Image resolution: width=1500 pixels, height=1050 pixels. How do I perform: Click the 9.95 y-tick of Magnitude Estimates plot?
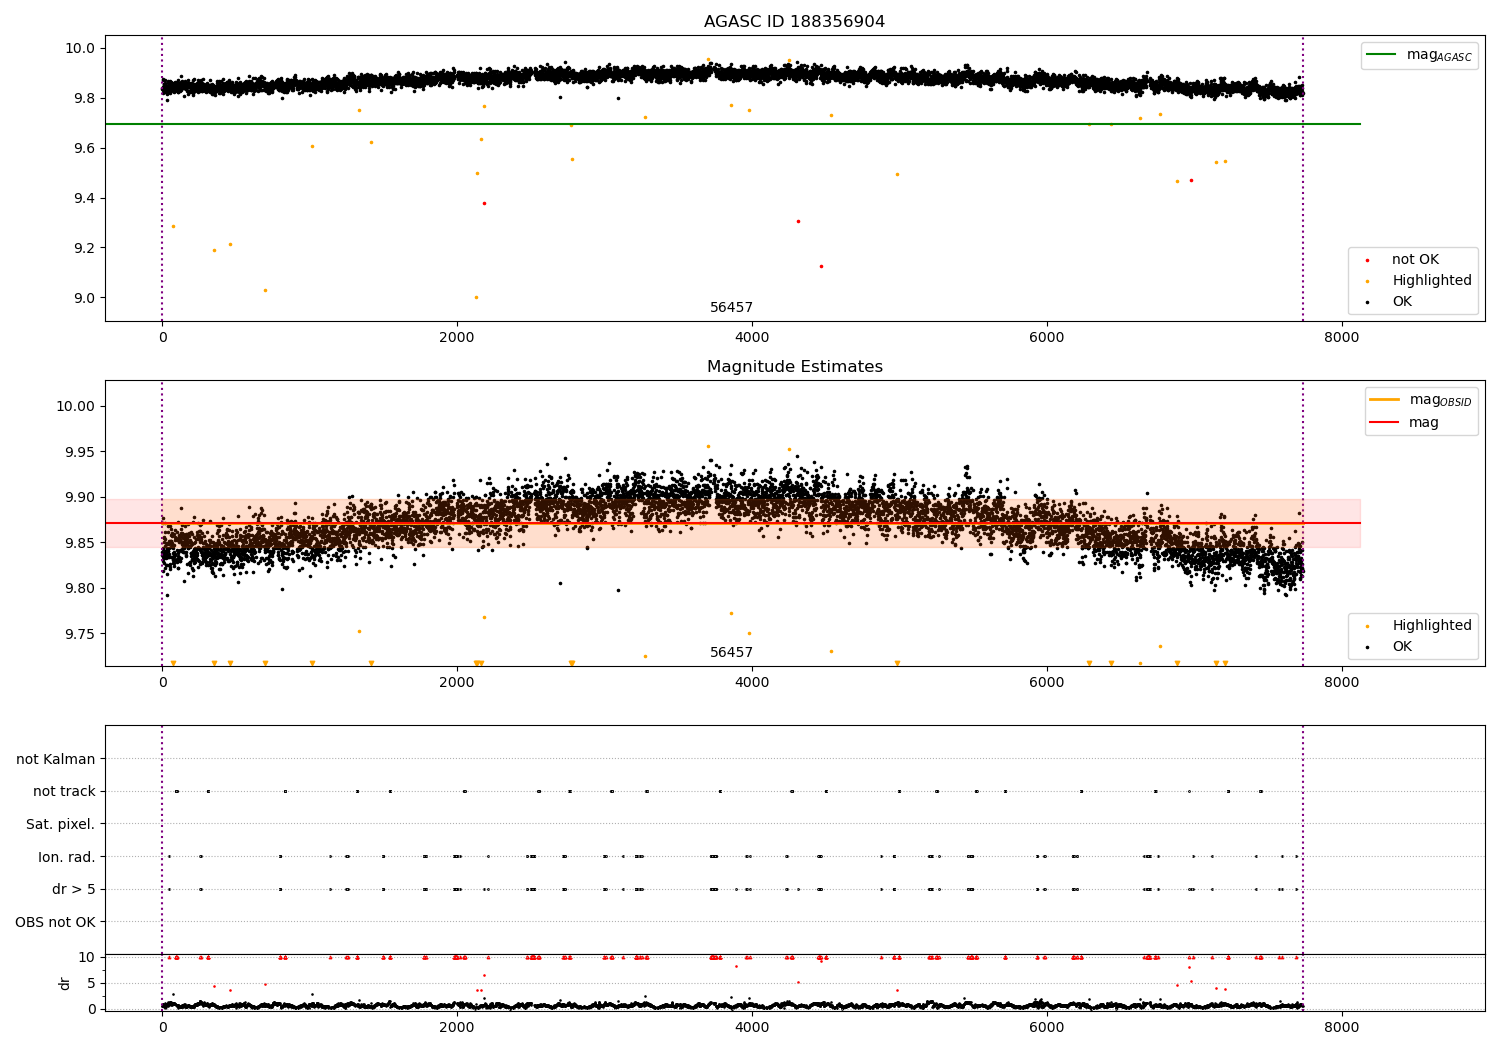pyautogui.click(x=82, y=452)
